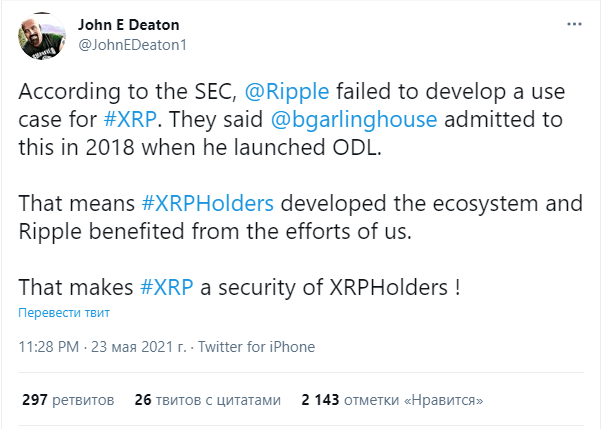Click the first #XRP hashtag after 'case for'
Image resolution: width=601 pixels, height=429 pixels.
click(x=130, y=119)
